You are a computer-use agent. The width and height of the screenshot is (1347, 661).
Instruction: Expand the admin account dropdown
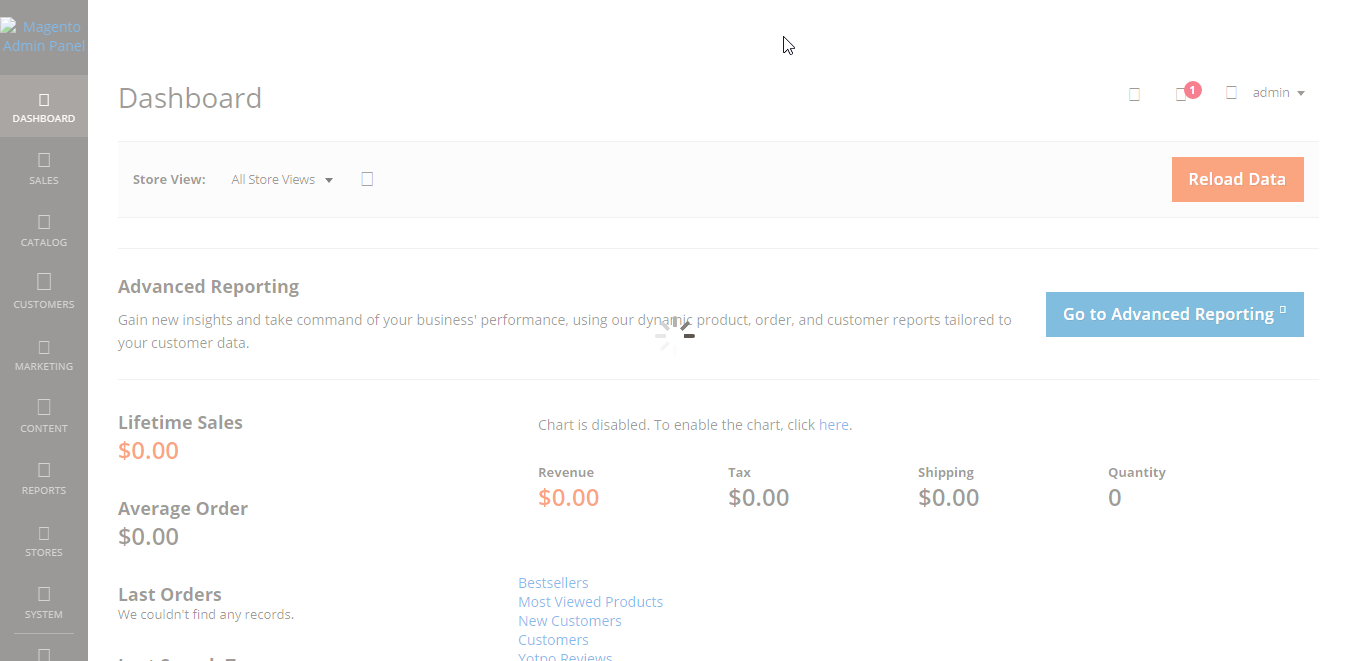(1277, 92)
